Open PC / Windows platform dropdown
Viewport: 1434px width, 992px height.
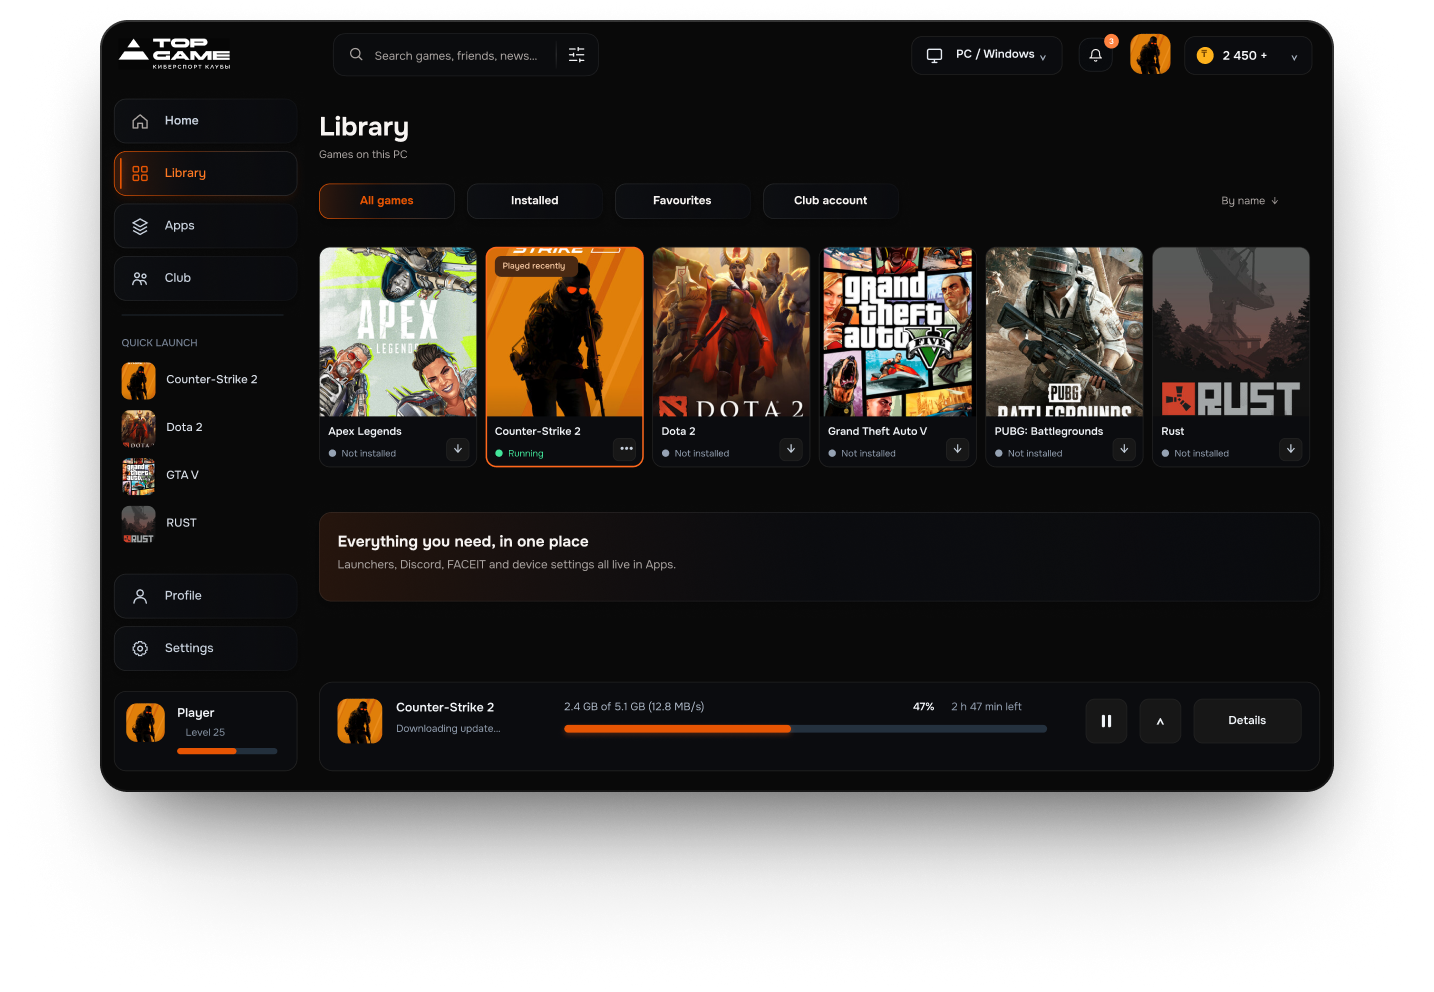pos(986,55)
